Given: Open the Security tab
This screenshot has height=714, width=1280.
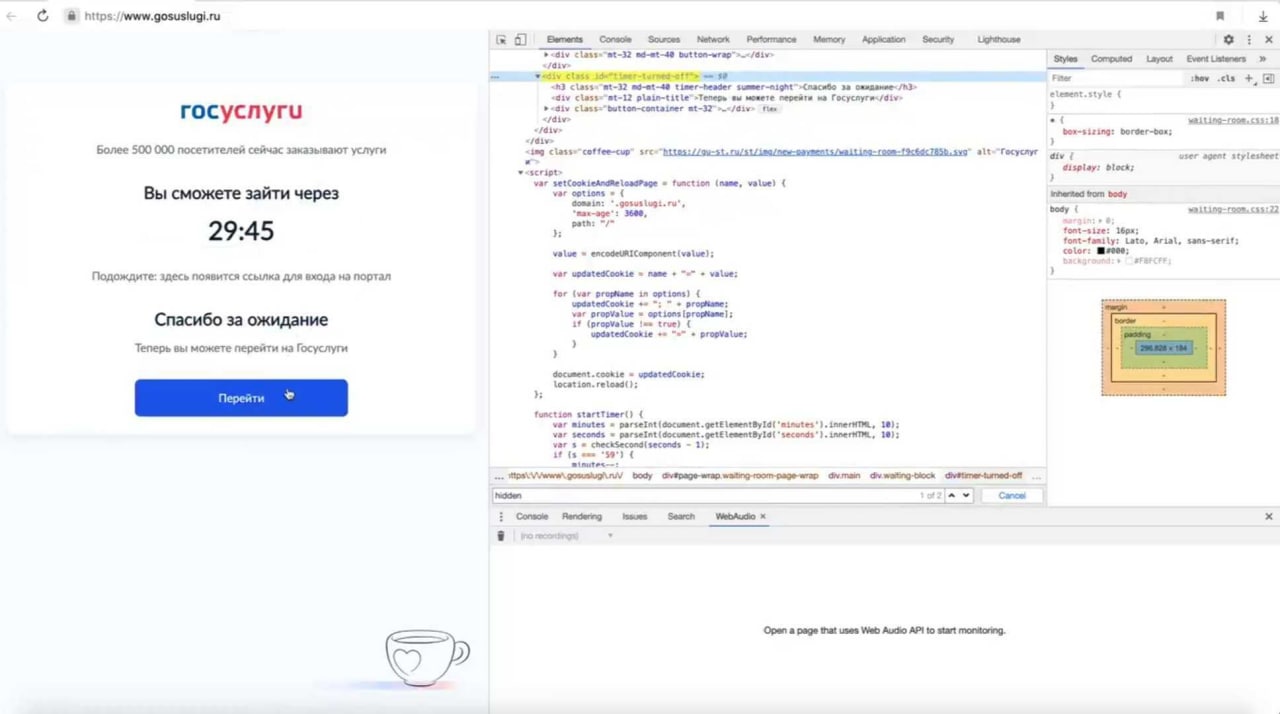Looking at the screenshot, I should (x=938, y=40).
